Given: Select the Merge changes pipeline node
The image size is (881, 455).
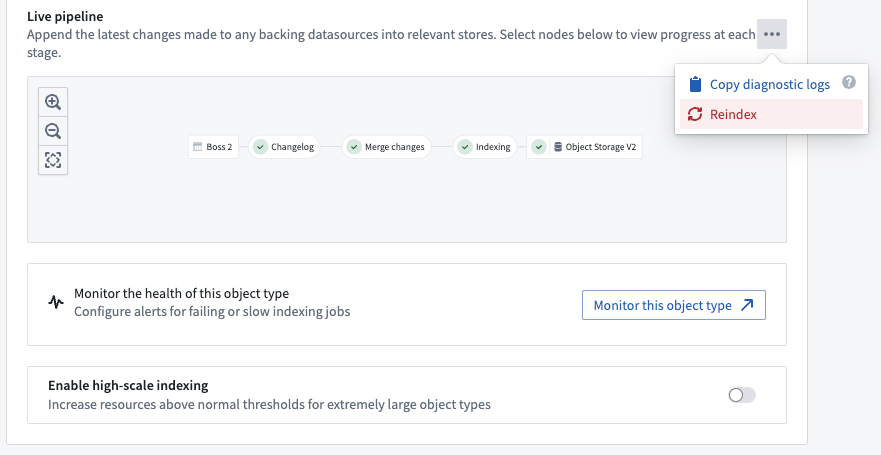Looking at the screenshot, I should point(386,147).
